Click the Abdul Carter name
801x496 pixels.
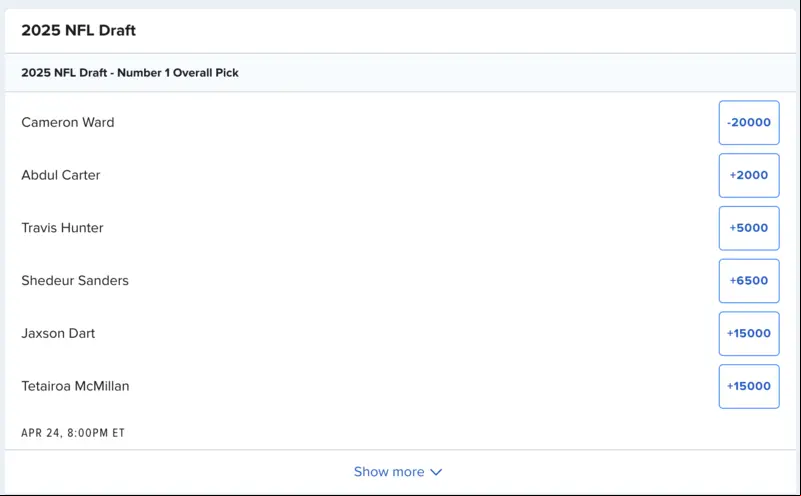click(61, 175)
